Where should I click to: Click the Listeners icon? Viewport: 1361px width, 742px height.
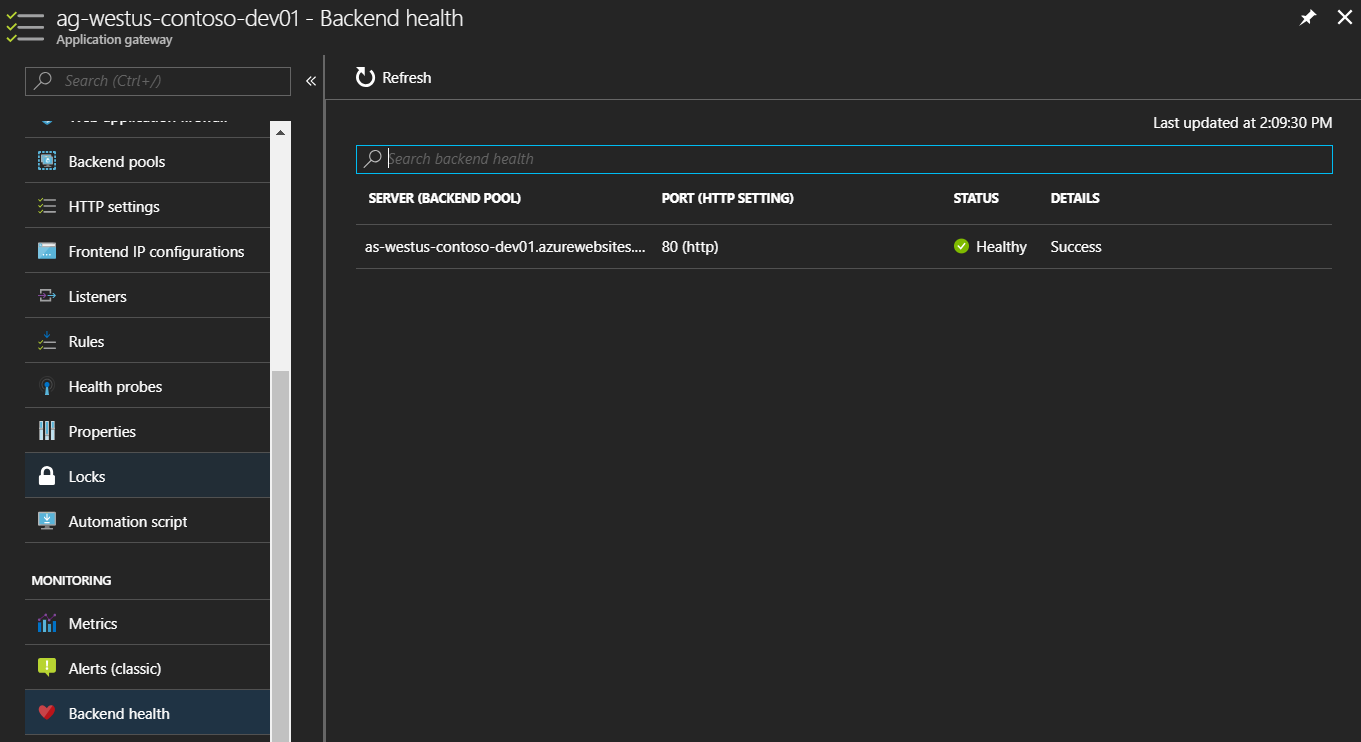point(47,296)
